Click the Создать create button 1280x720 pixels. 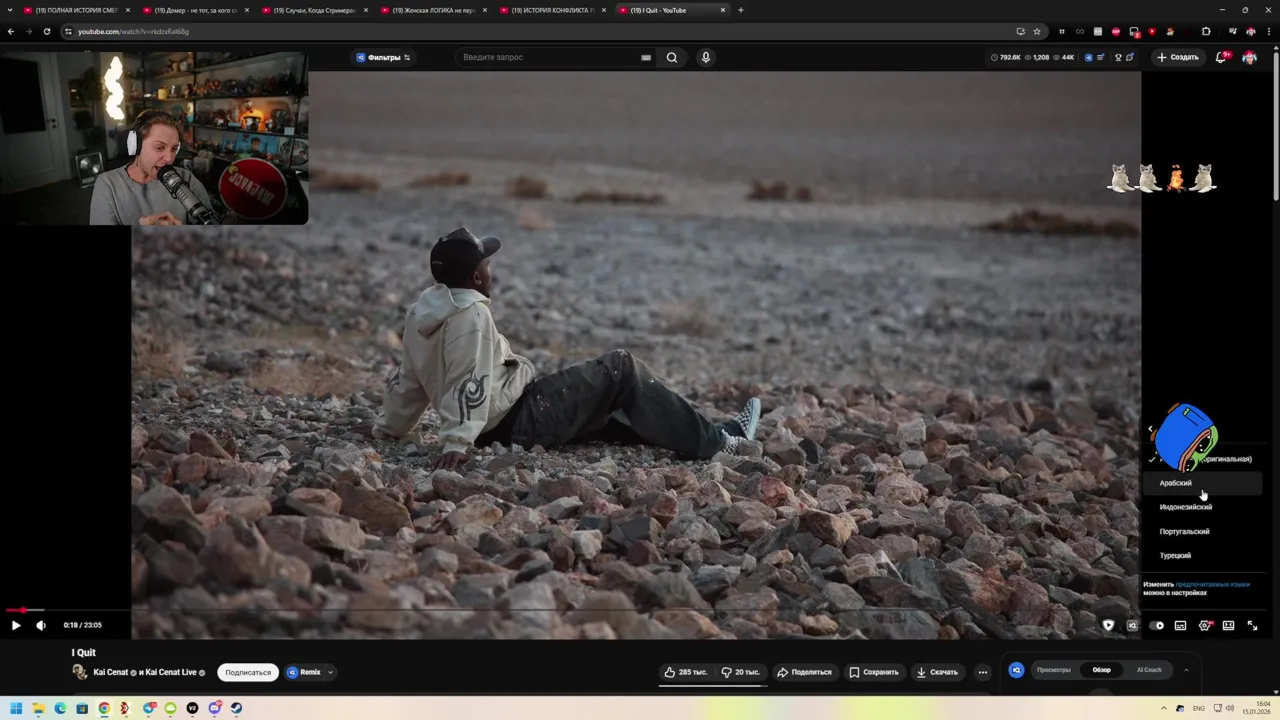click(1178, 57)
